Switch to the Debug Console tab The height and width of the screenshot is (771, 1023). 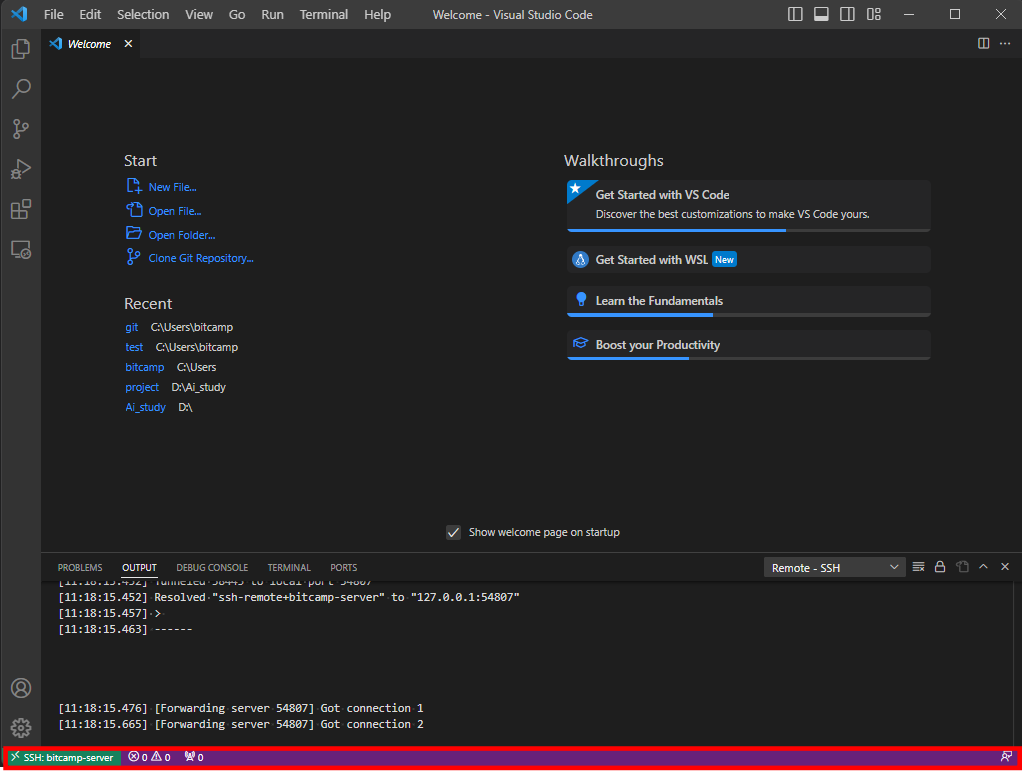pos(212,567)
